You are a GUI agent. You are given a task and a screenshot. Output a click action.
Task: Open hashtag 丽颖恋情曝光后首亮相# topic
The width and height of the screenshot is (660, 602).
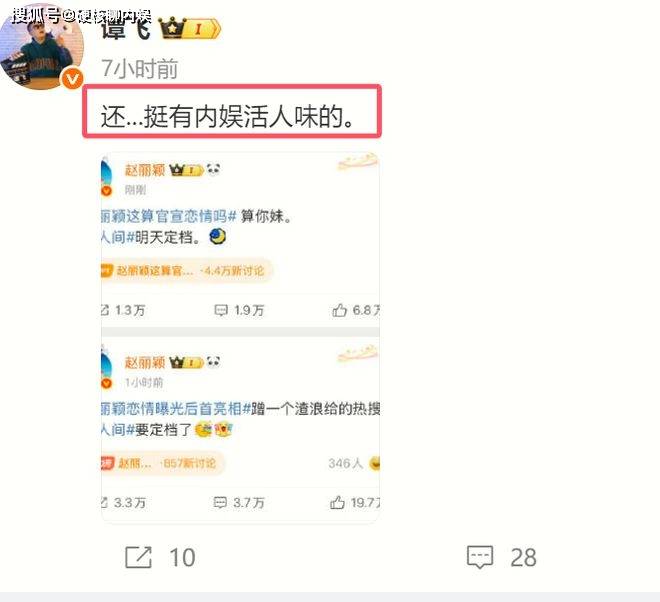click(x=176, y=408)
